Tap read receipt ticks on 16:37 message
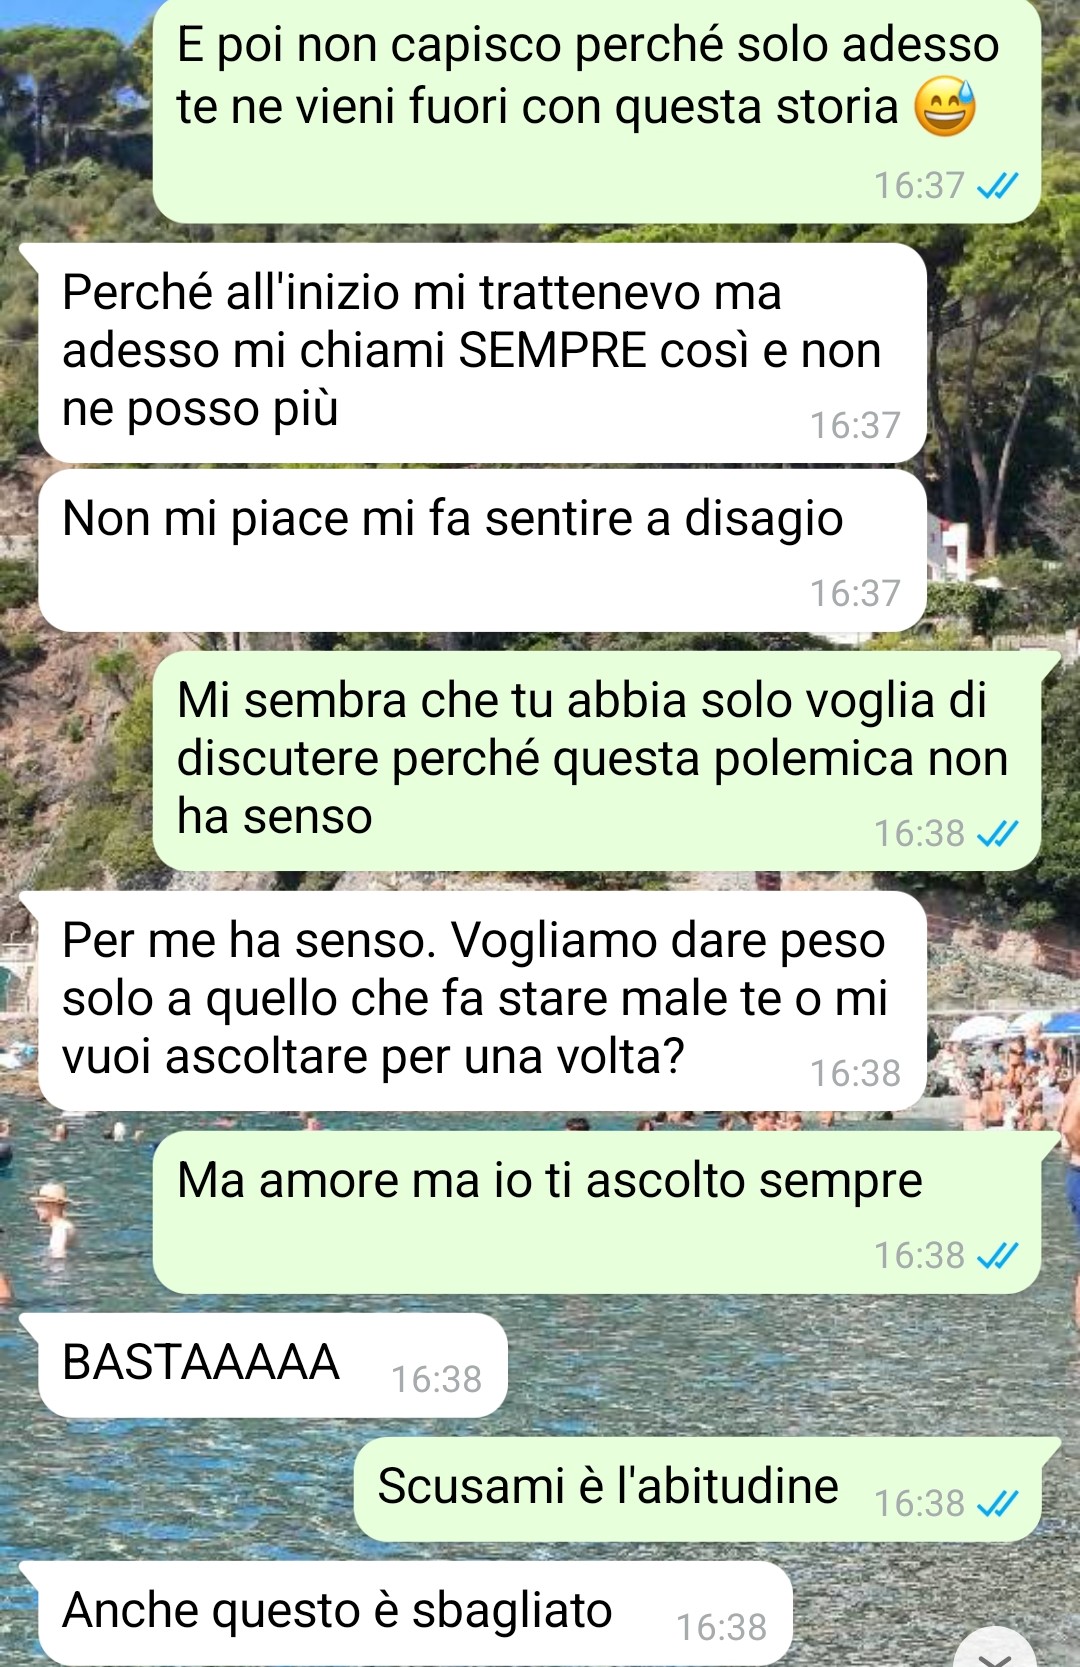Viewport: 1080px width, 1667px height. point(997,186)
